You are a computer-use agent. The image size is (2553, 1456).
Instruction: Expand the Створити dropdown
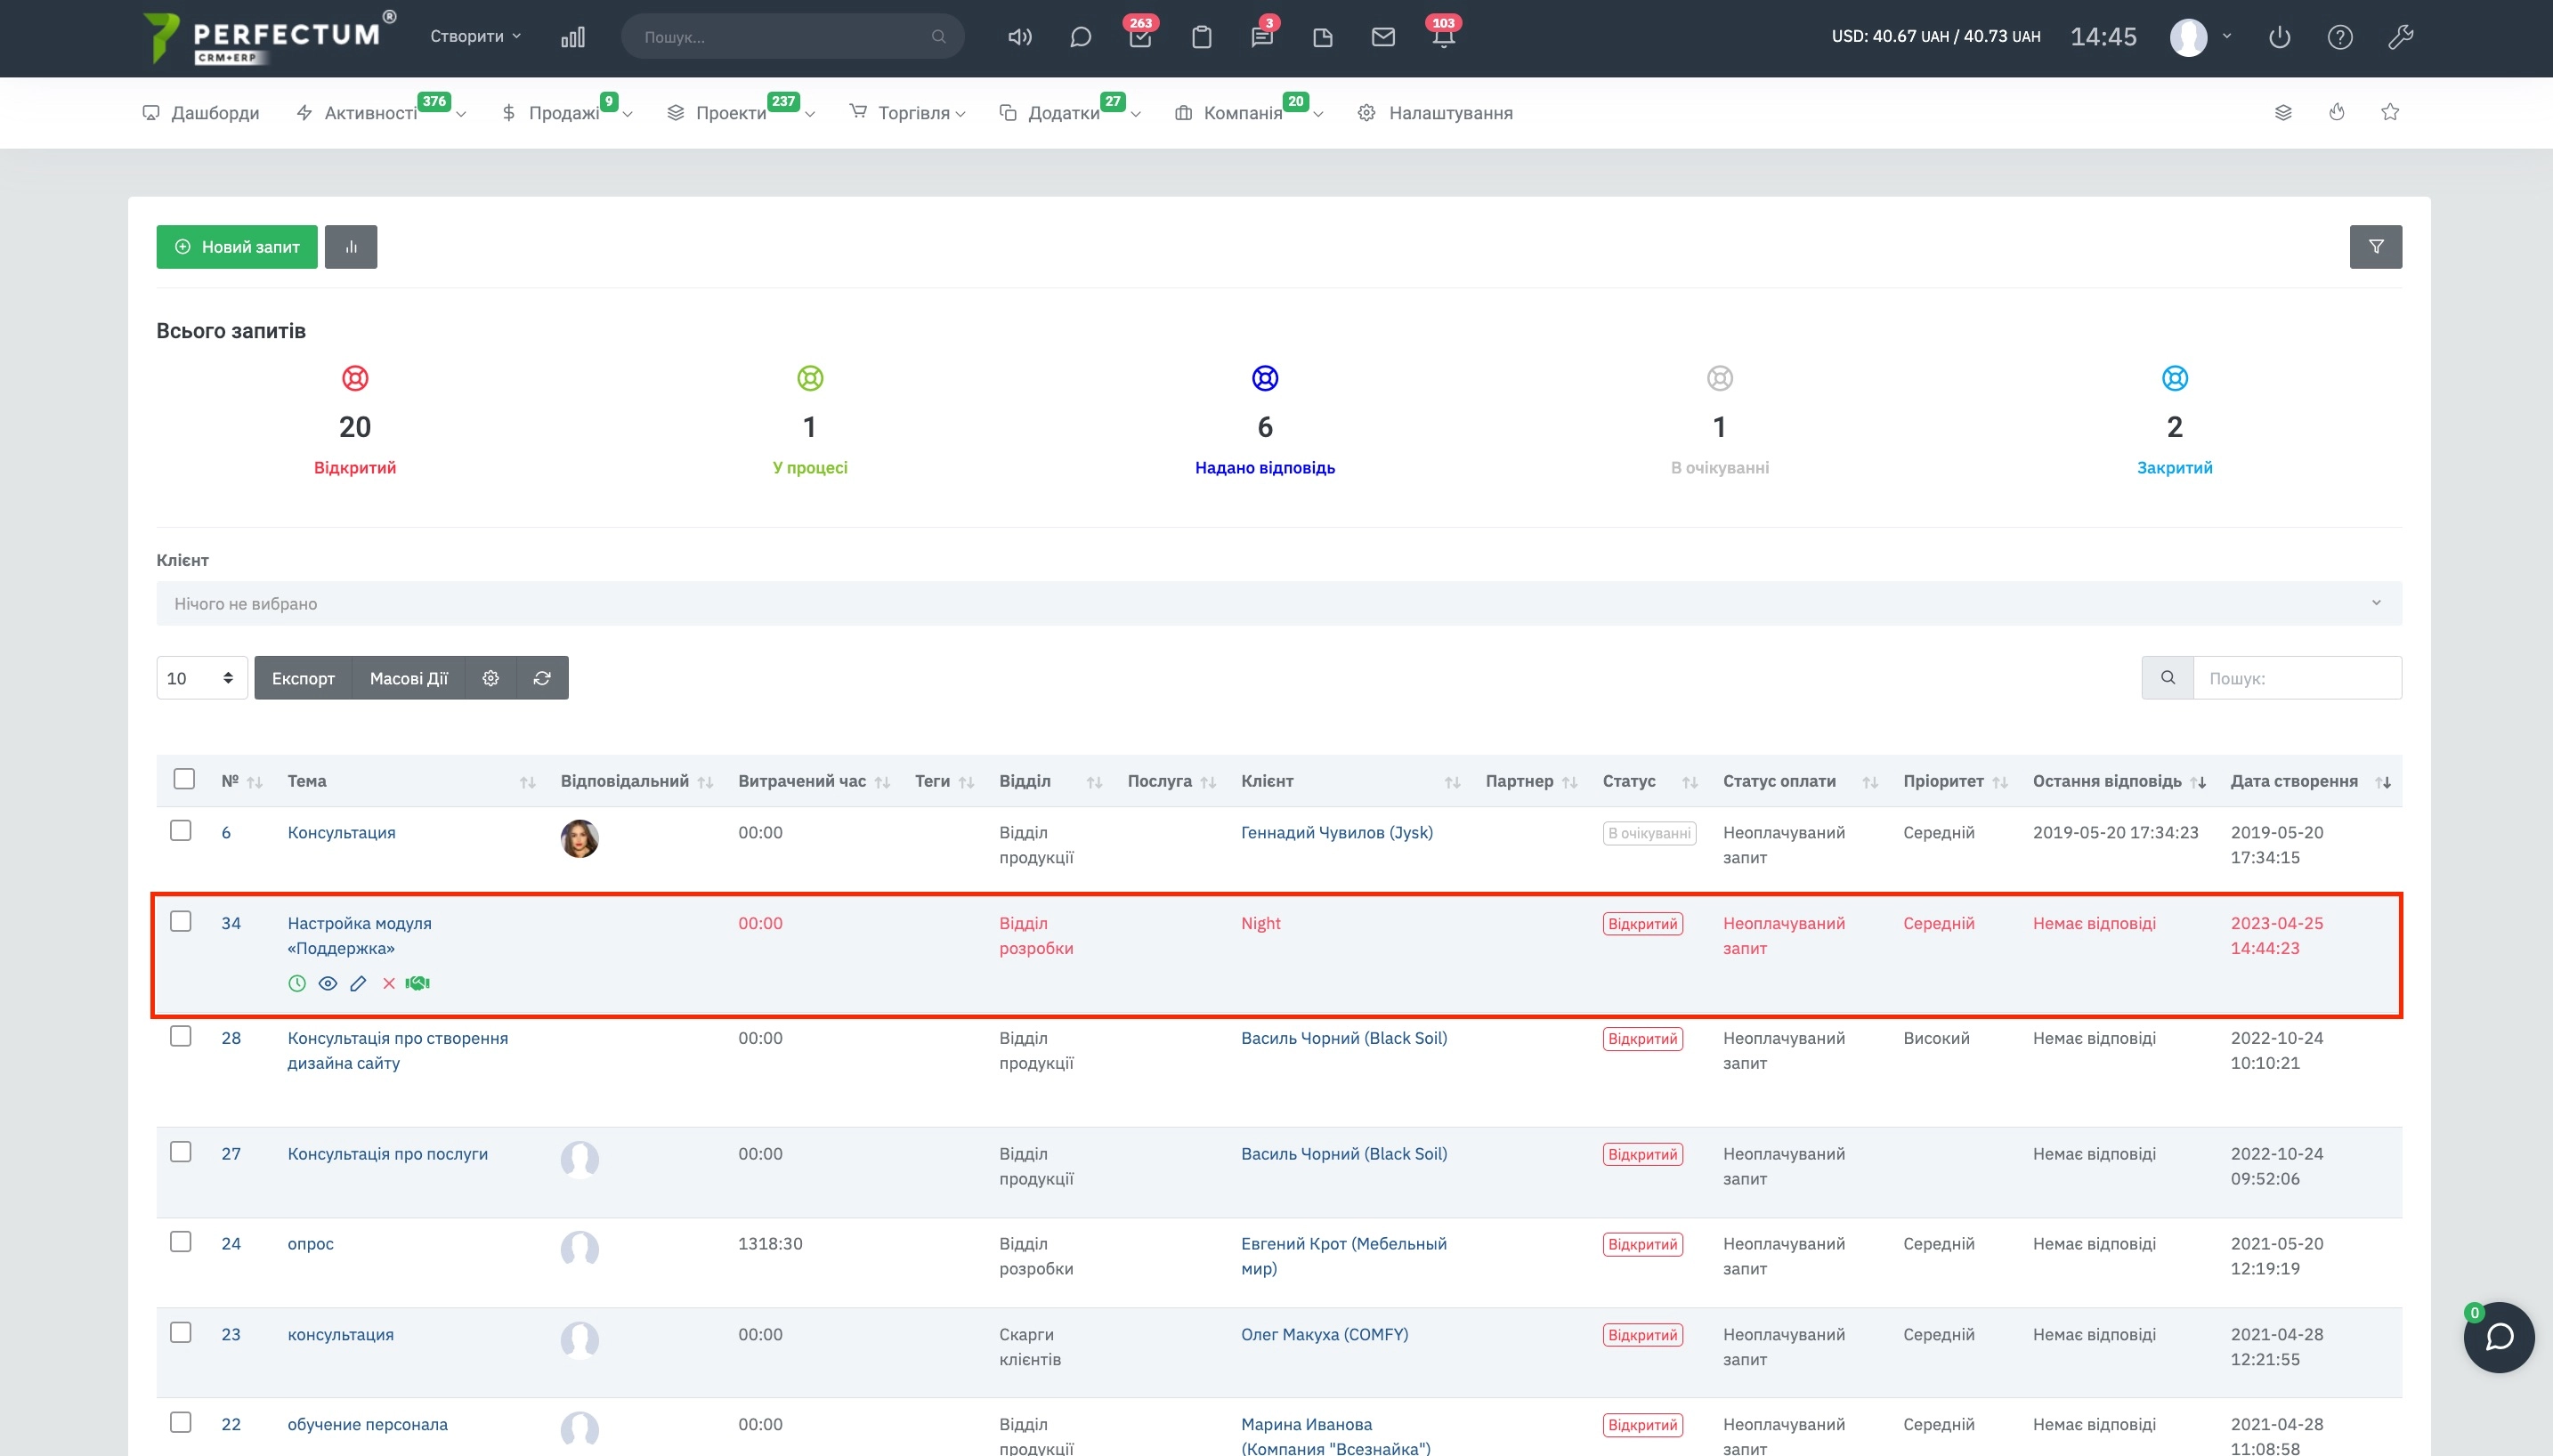pyautogui.click(x=475, y=37)
